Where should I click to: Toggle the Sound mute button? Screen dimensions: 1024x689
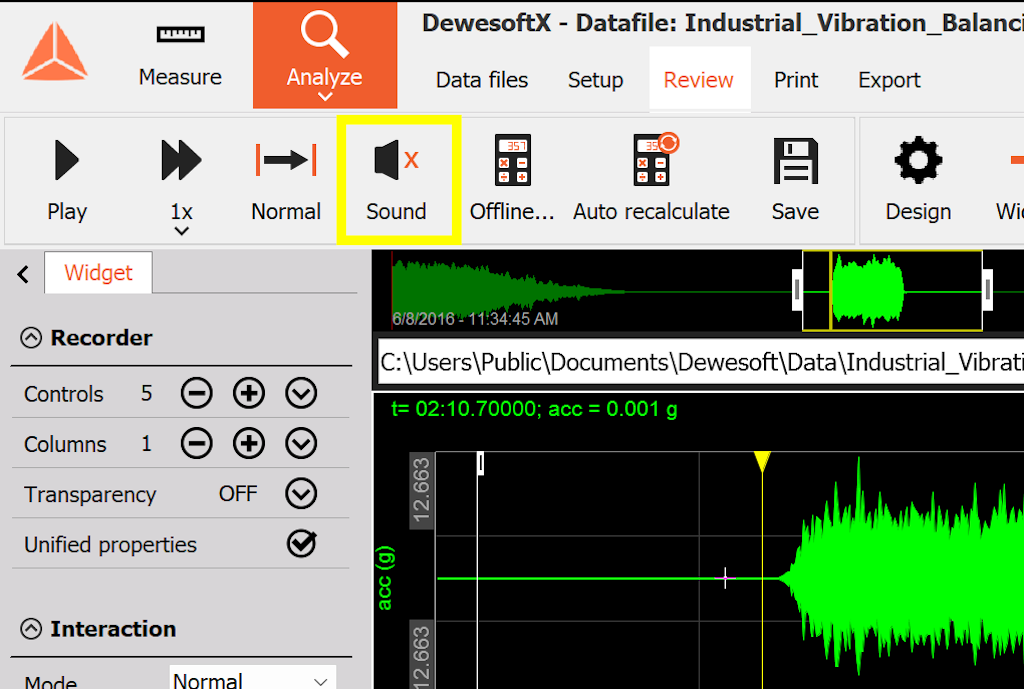[x=396, y=180]
